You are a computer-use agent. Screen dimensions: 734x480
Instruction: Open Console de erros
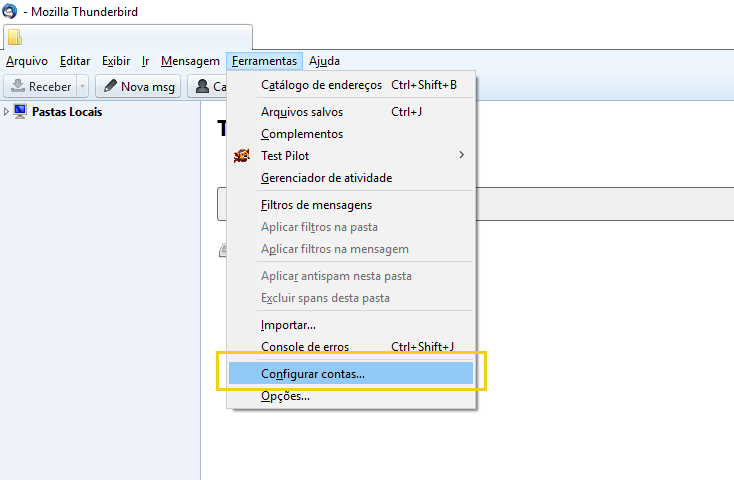[x=351, y=347]
